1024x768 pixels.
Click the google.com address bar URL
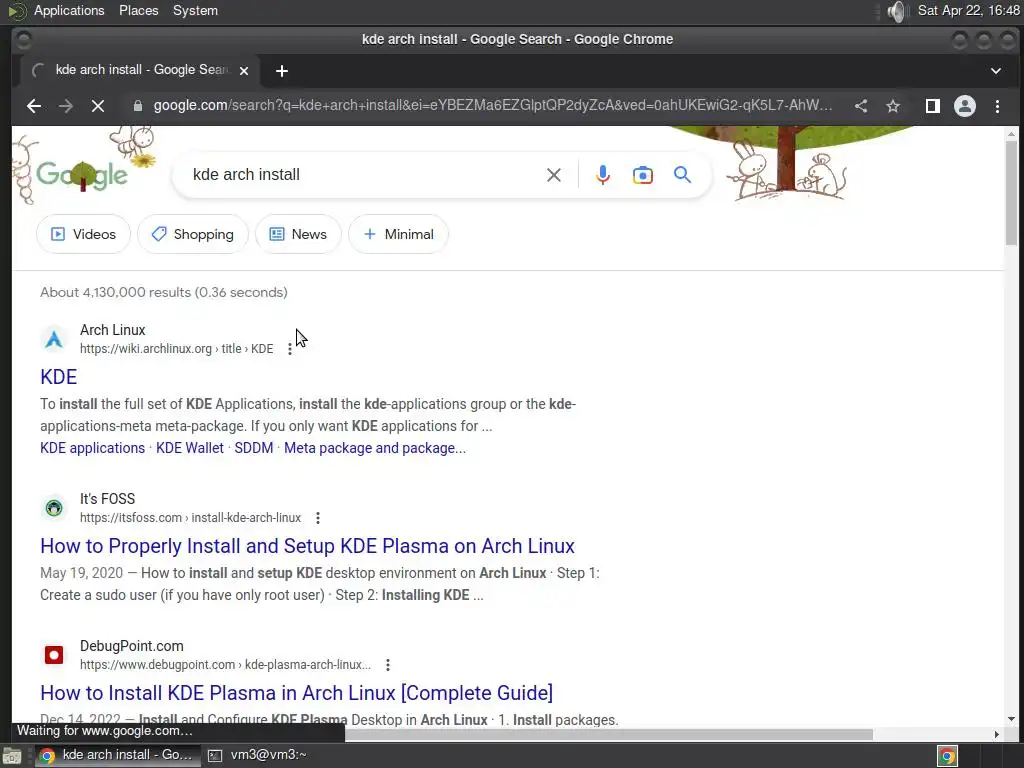(493, 106)
